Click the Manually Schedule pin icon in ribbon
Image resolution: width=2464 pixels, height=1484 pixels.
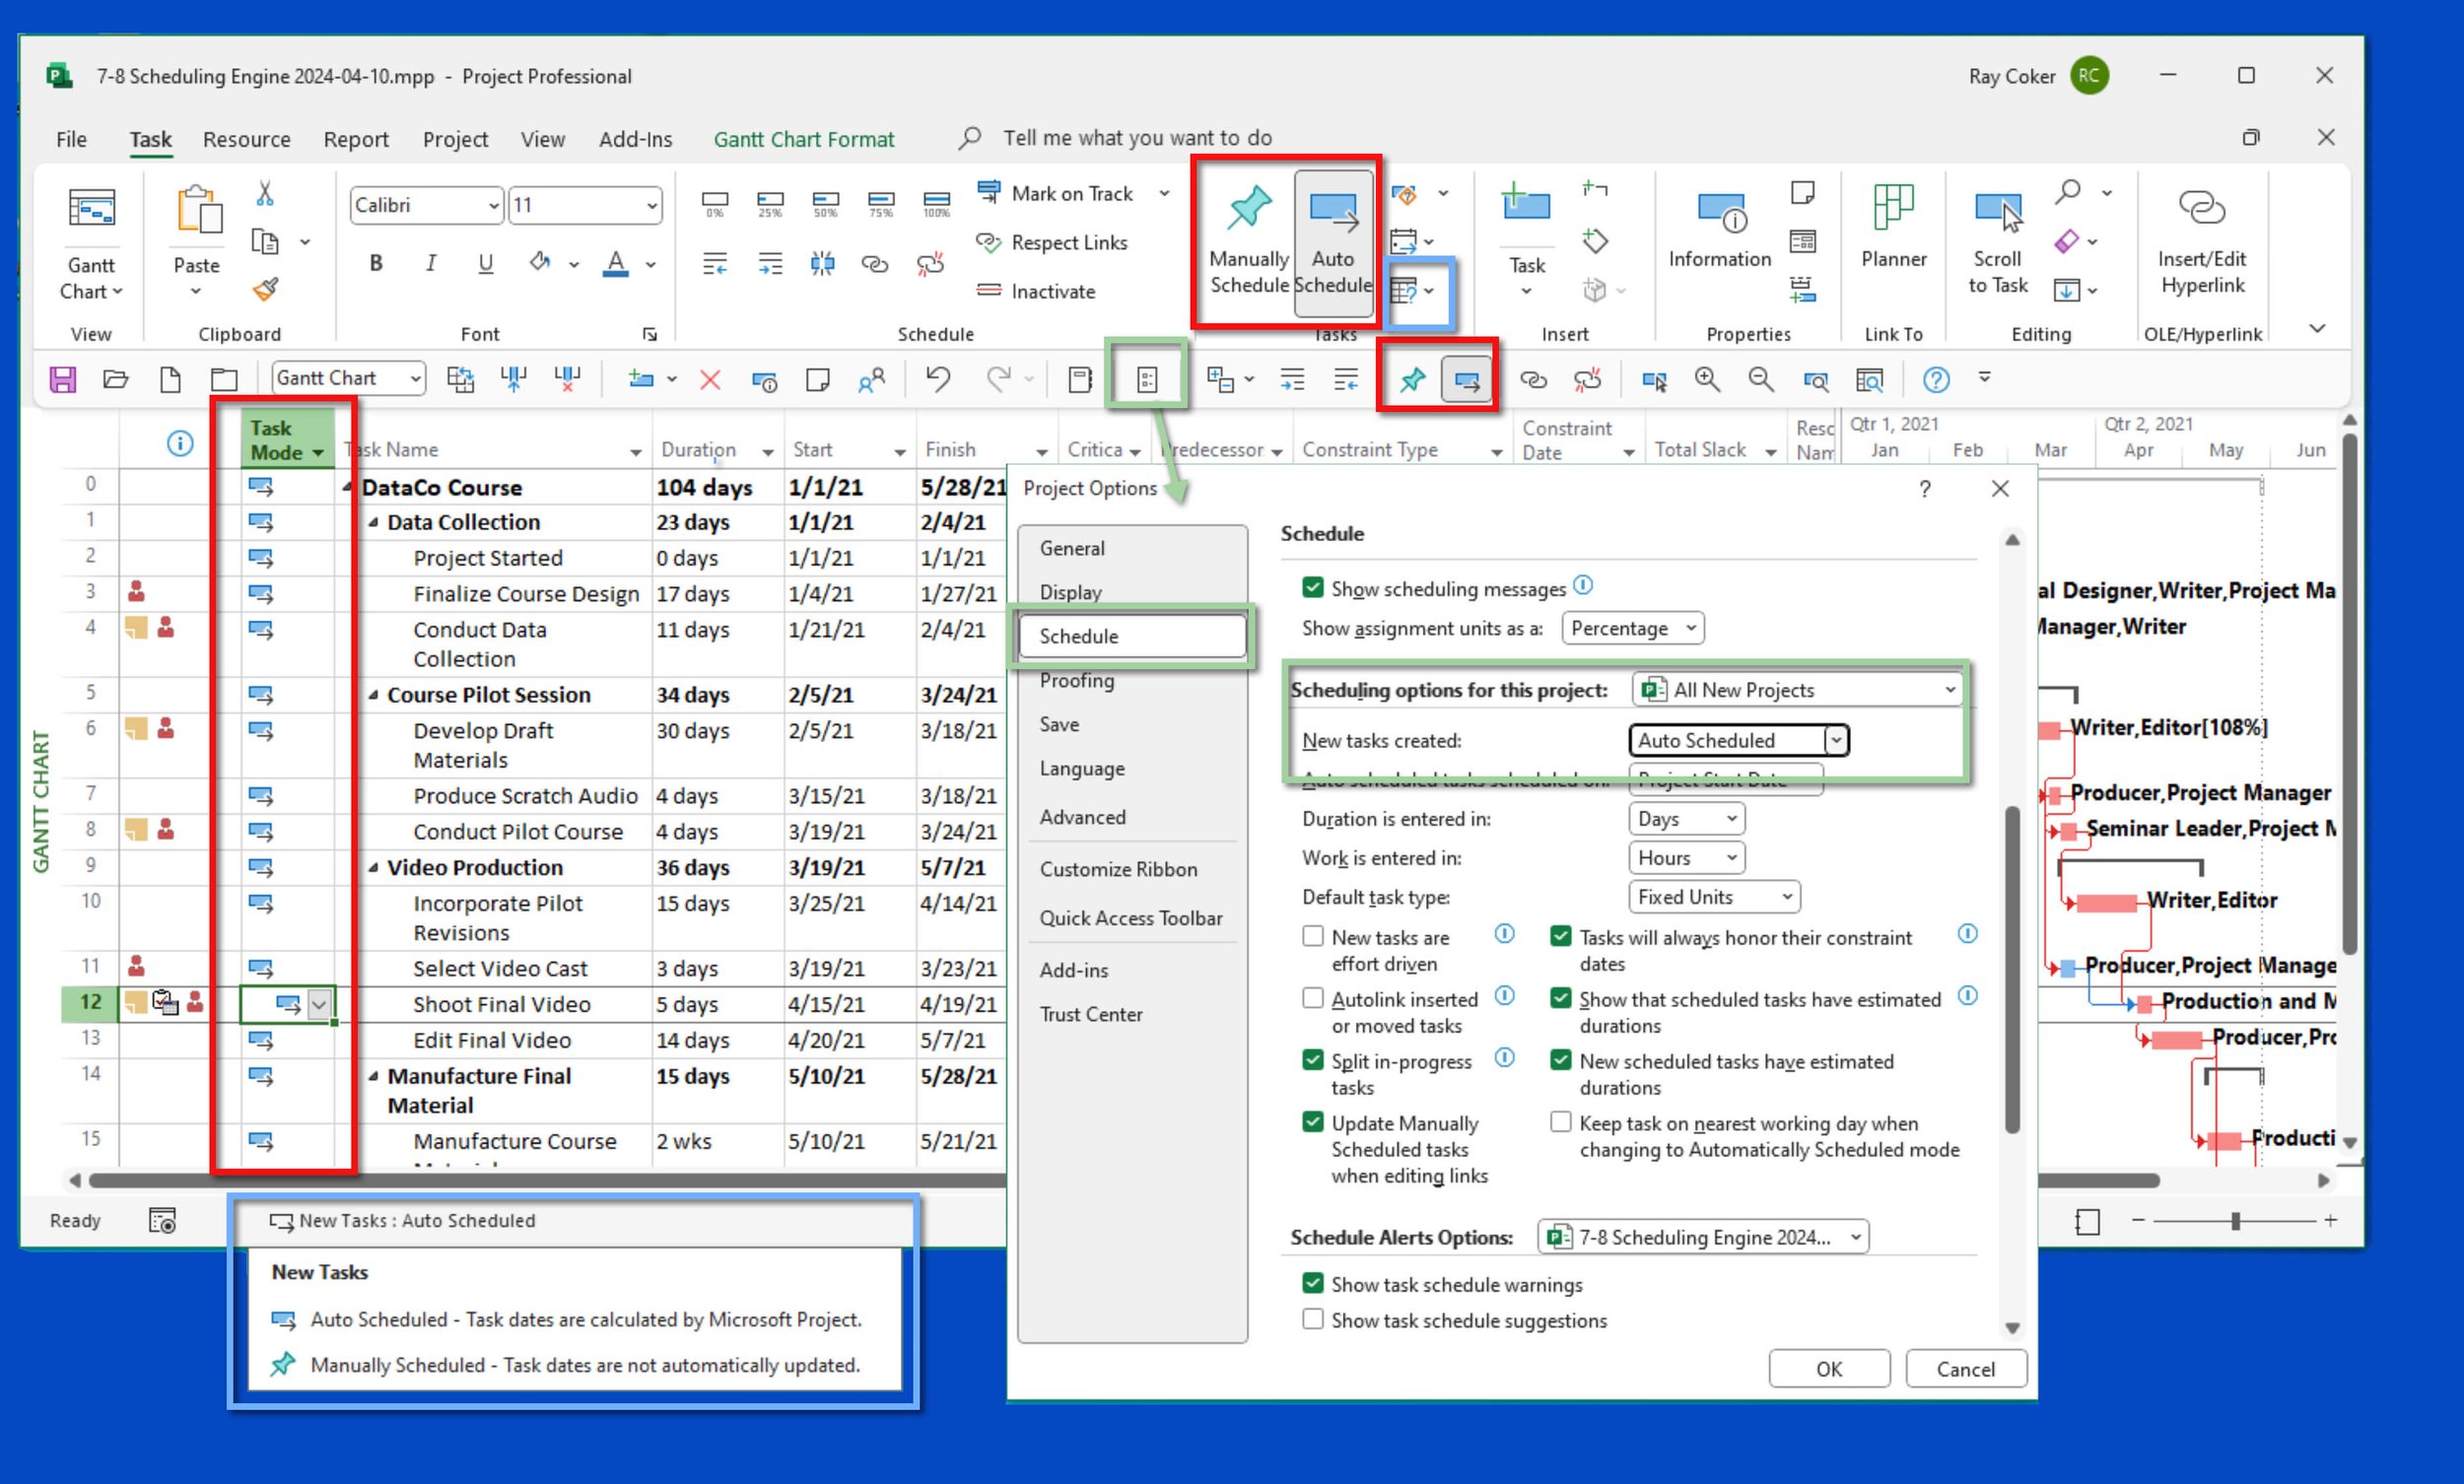(x=1249, y=207)
